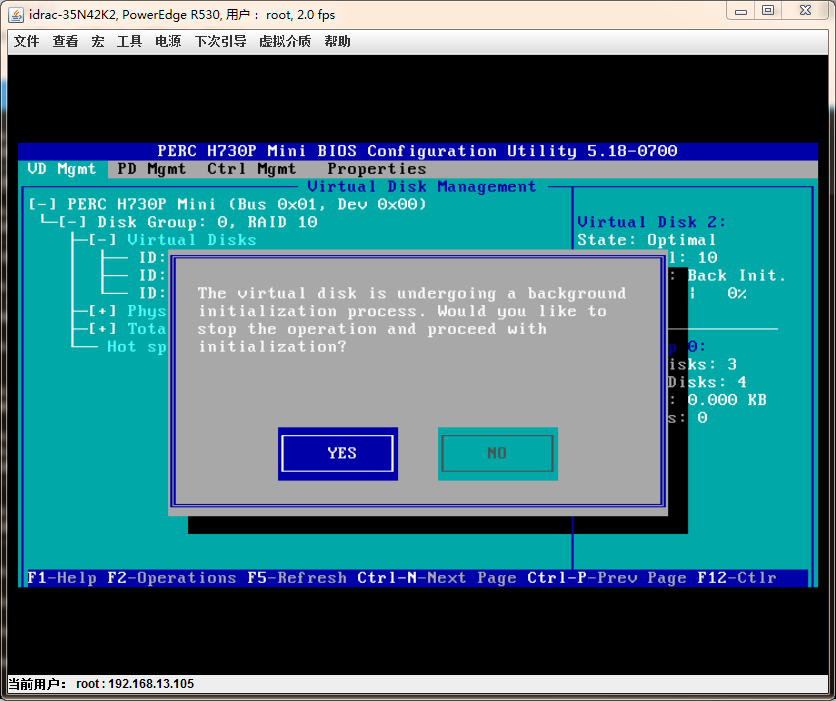Click the background initialization dialog message
The image size is (836, 701).
412,320
